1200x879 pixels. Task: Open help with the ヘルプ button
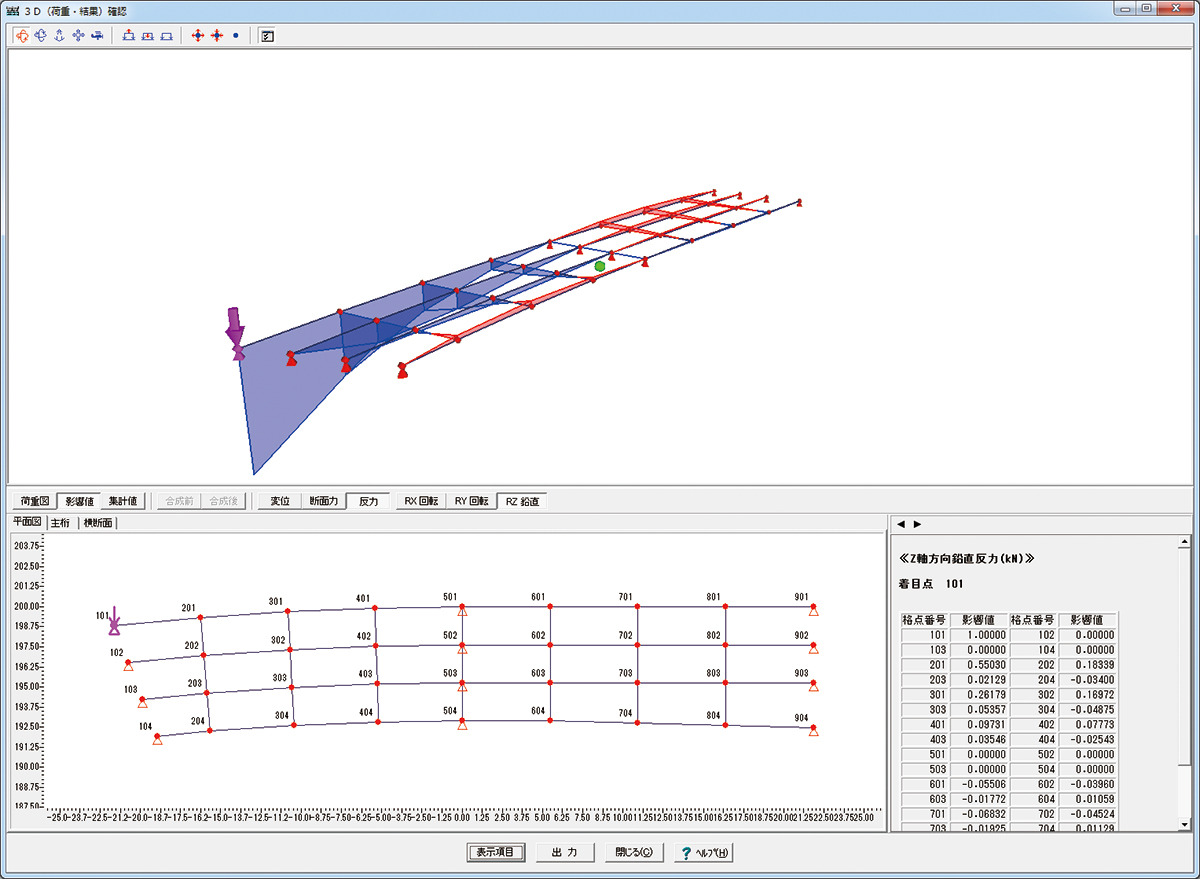point(704,852)
